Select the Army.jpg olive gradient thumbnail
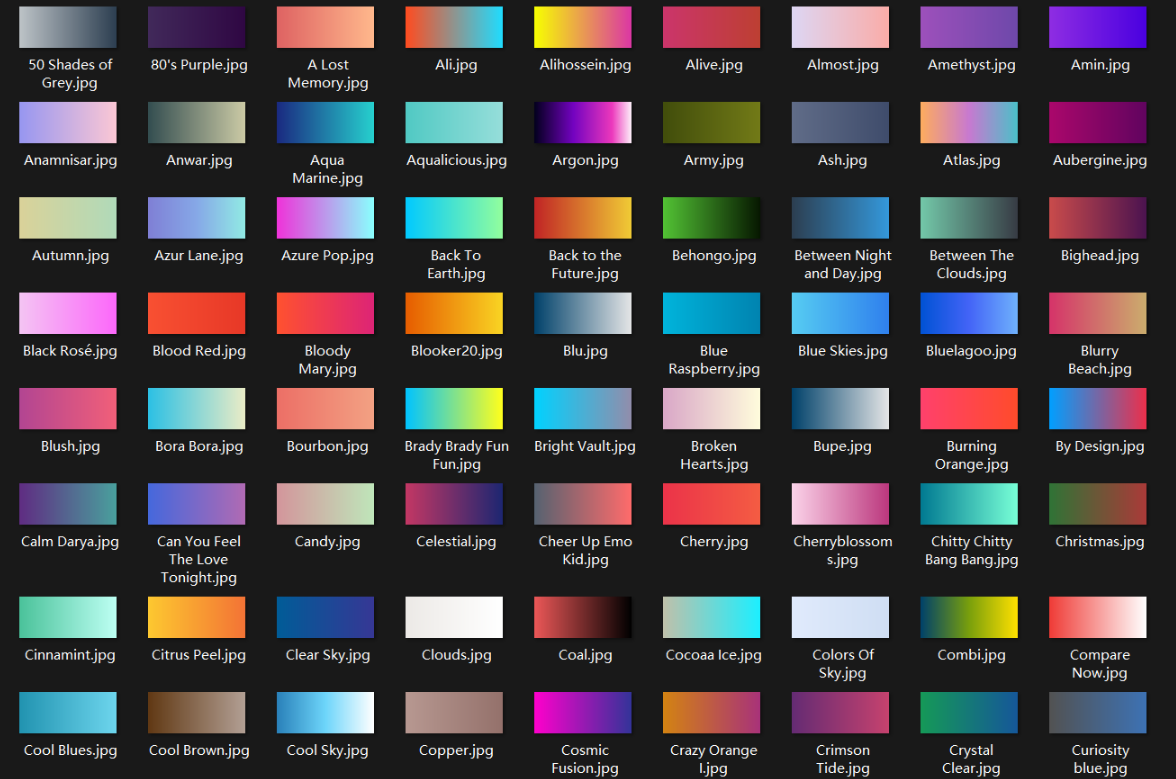Screen dimensions: 1176x779 [x=712, y=122]
